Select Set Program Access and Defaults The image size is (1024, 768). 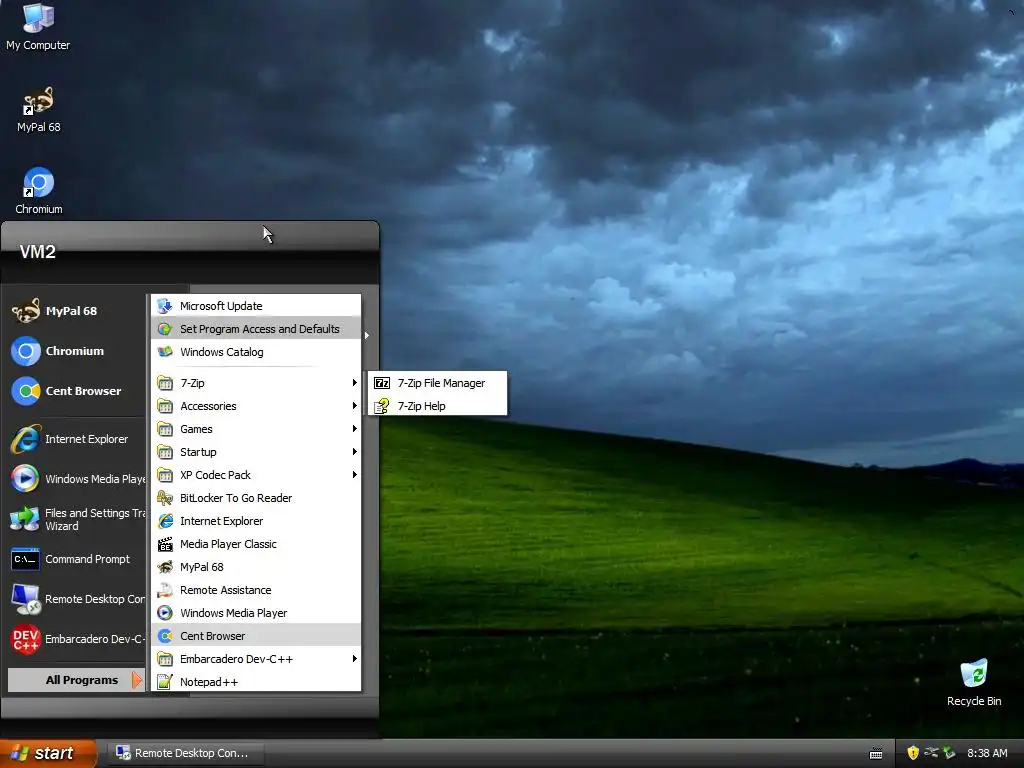coord(256,328)
